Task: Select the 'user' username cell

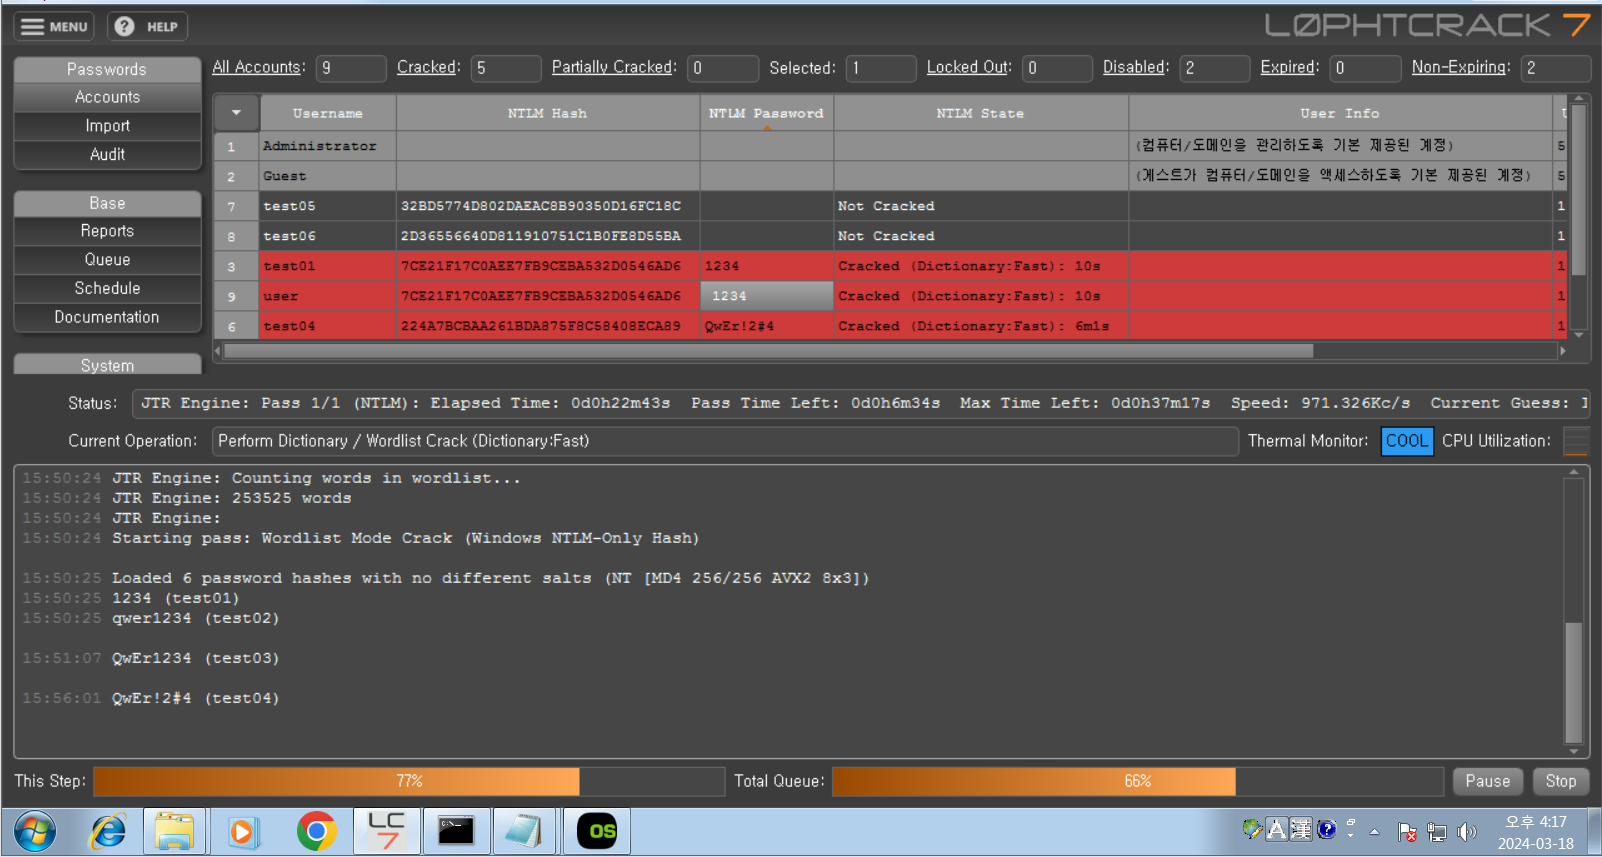Action: [x=328, y=296]
